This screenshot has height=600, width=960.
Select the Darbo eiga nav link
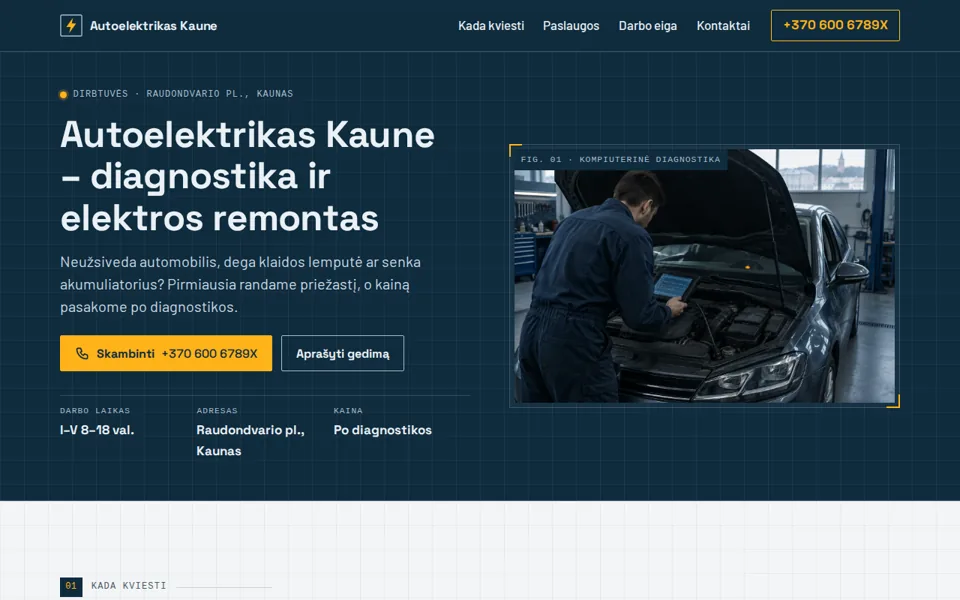(x=648, y=26)
